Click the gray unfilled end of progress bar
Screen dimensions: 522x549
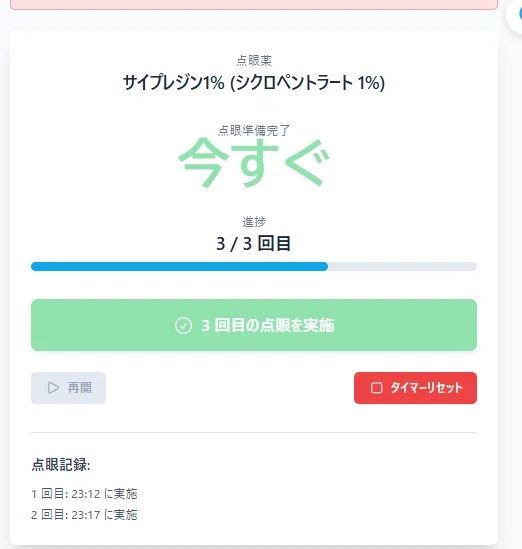click(x=402, y=266)
